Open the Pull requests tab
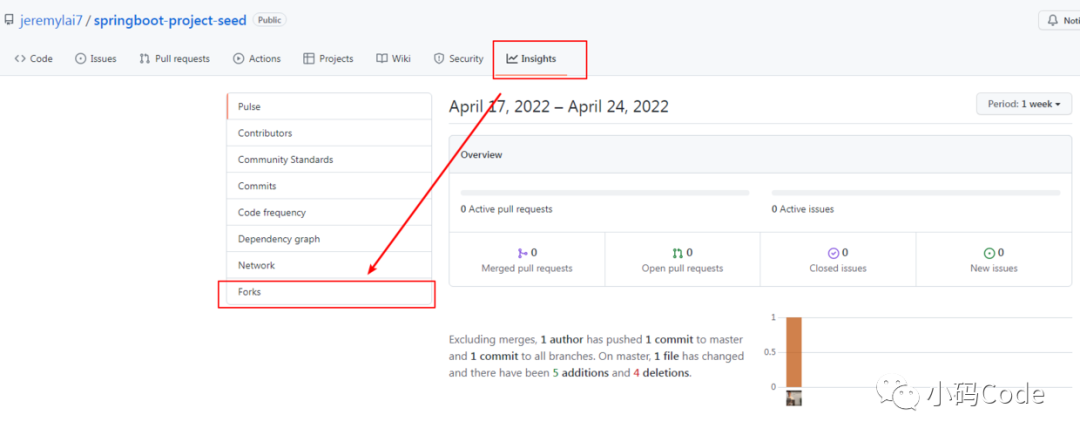The height and width of the screenshot is (442, 1080). point(174,59)
